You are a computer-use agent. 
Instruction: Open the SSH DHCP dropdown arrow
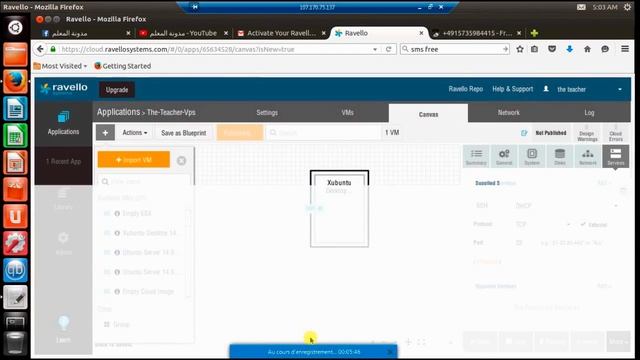[616, 205]
